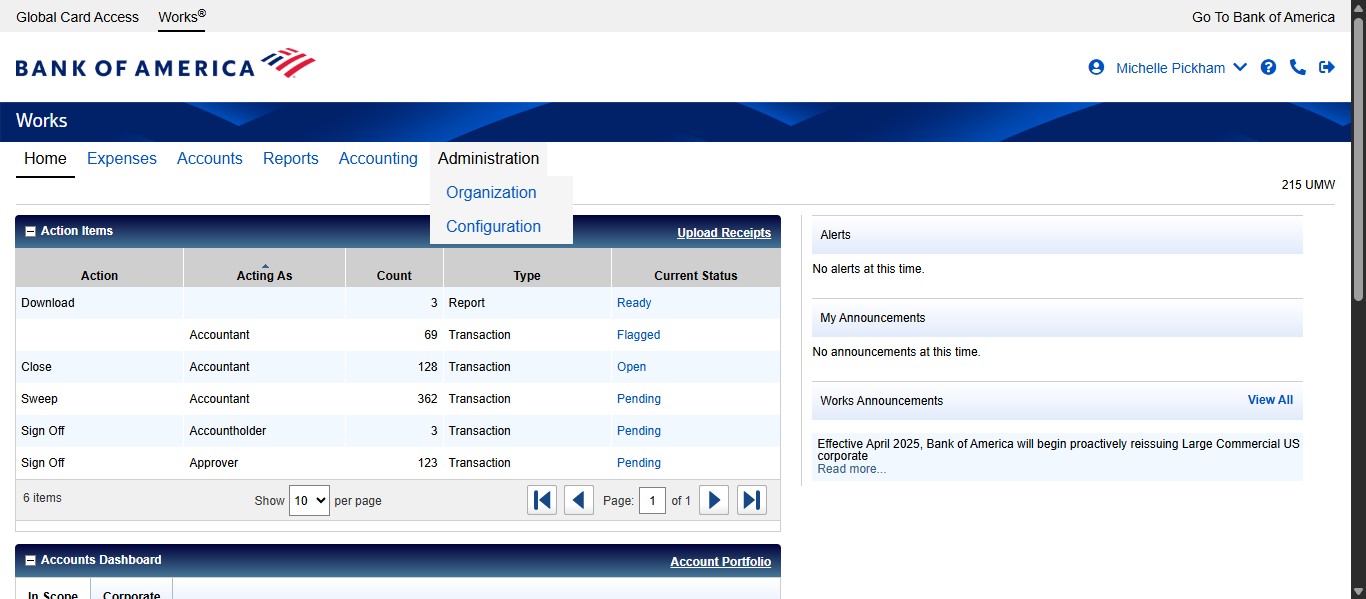
Task: Click the phone contact icon
Action: (x=1297, y=68)
